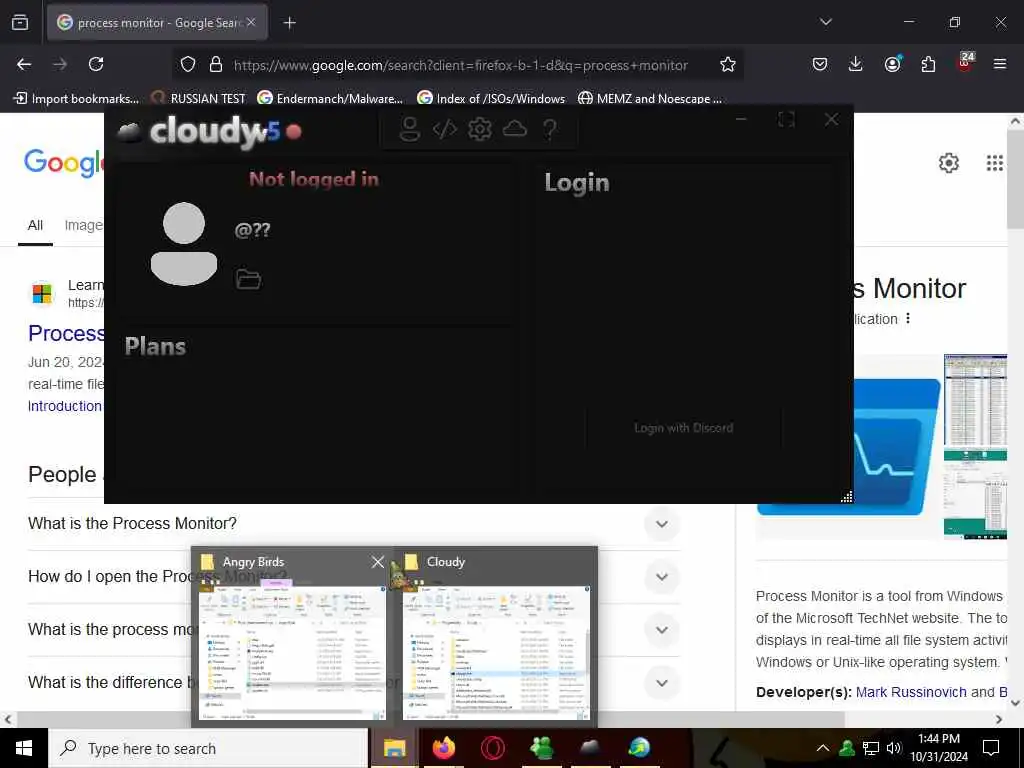Open a new tab with plus button
The height and width of the screenshot is (768, 1024).
click(x=289, y=23)
